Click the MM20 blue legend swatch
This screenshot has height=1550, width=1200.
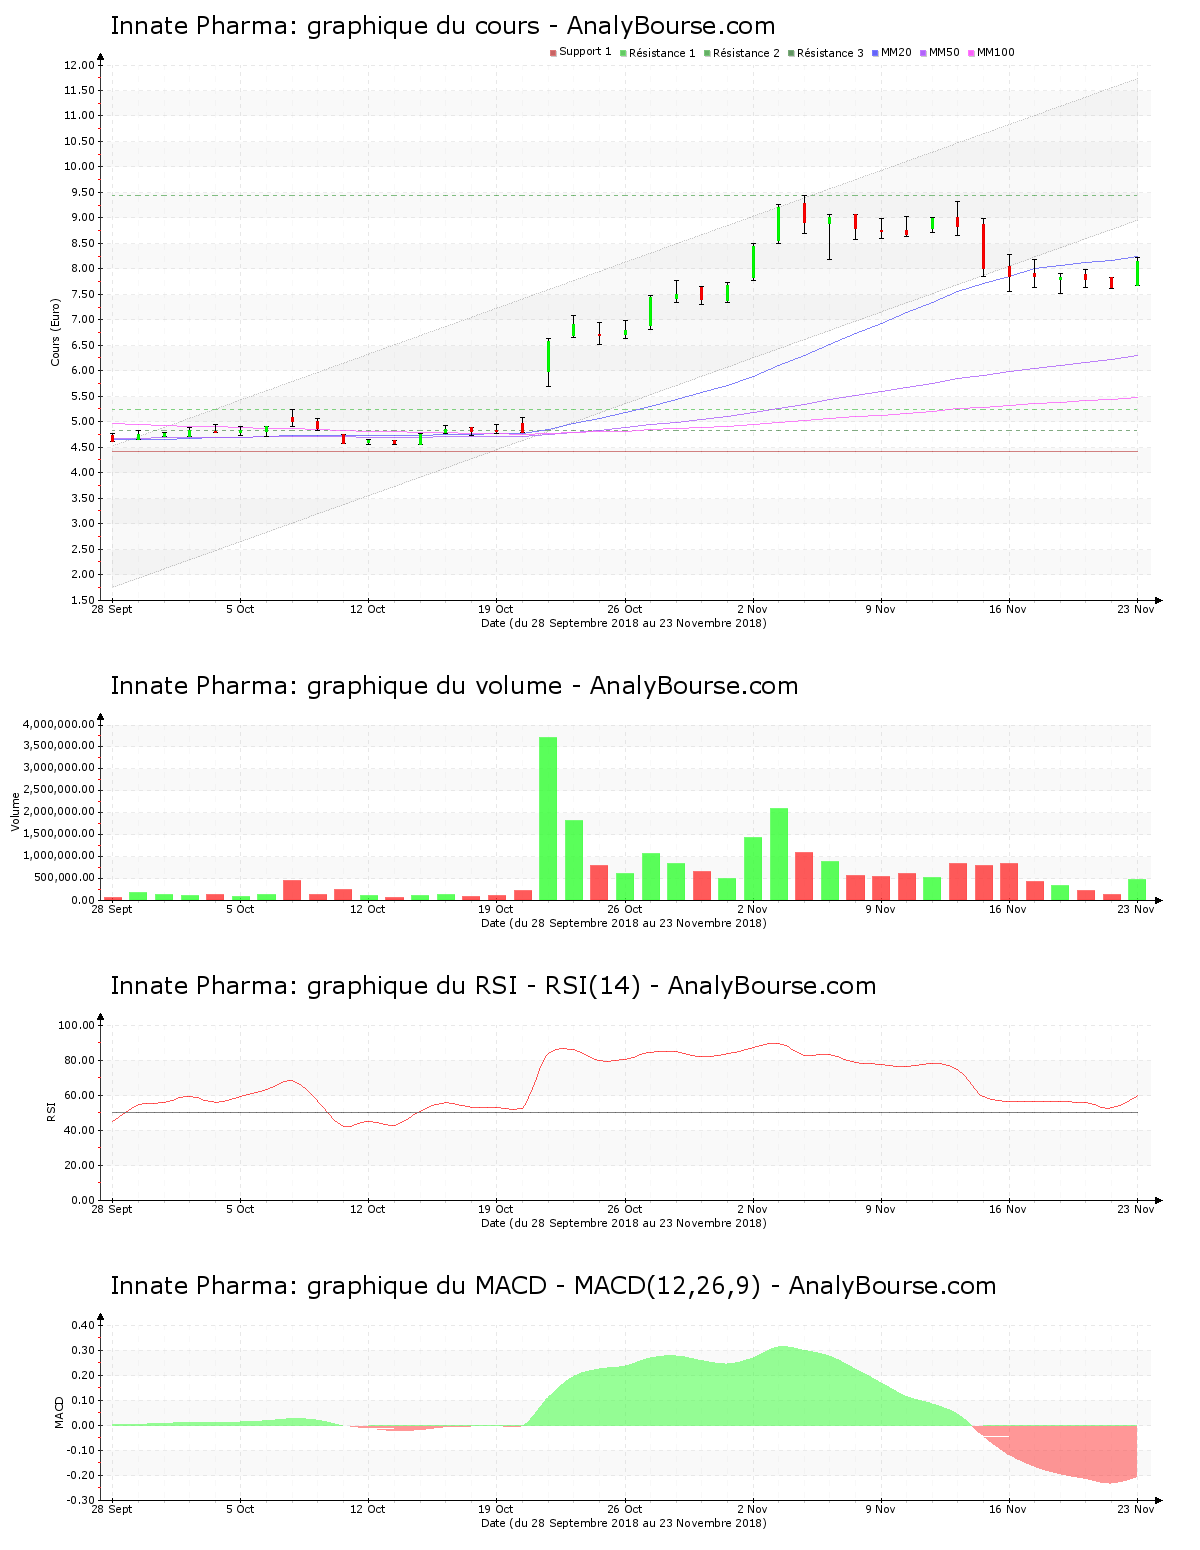875,53
